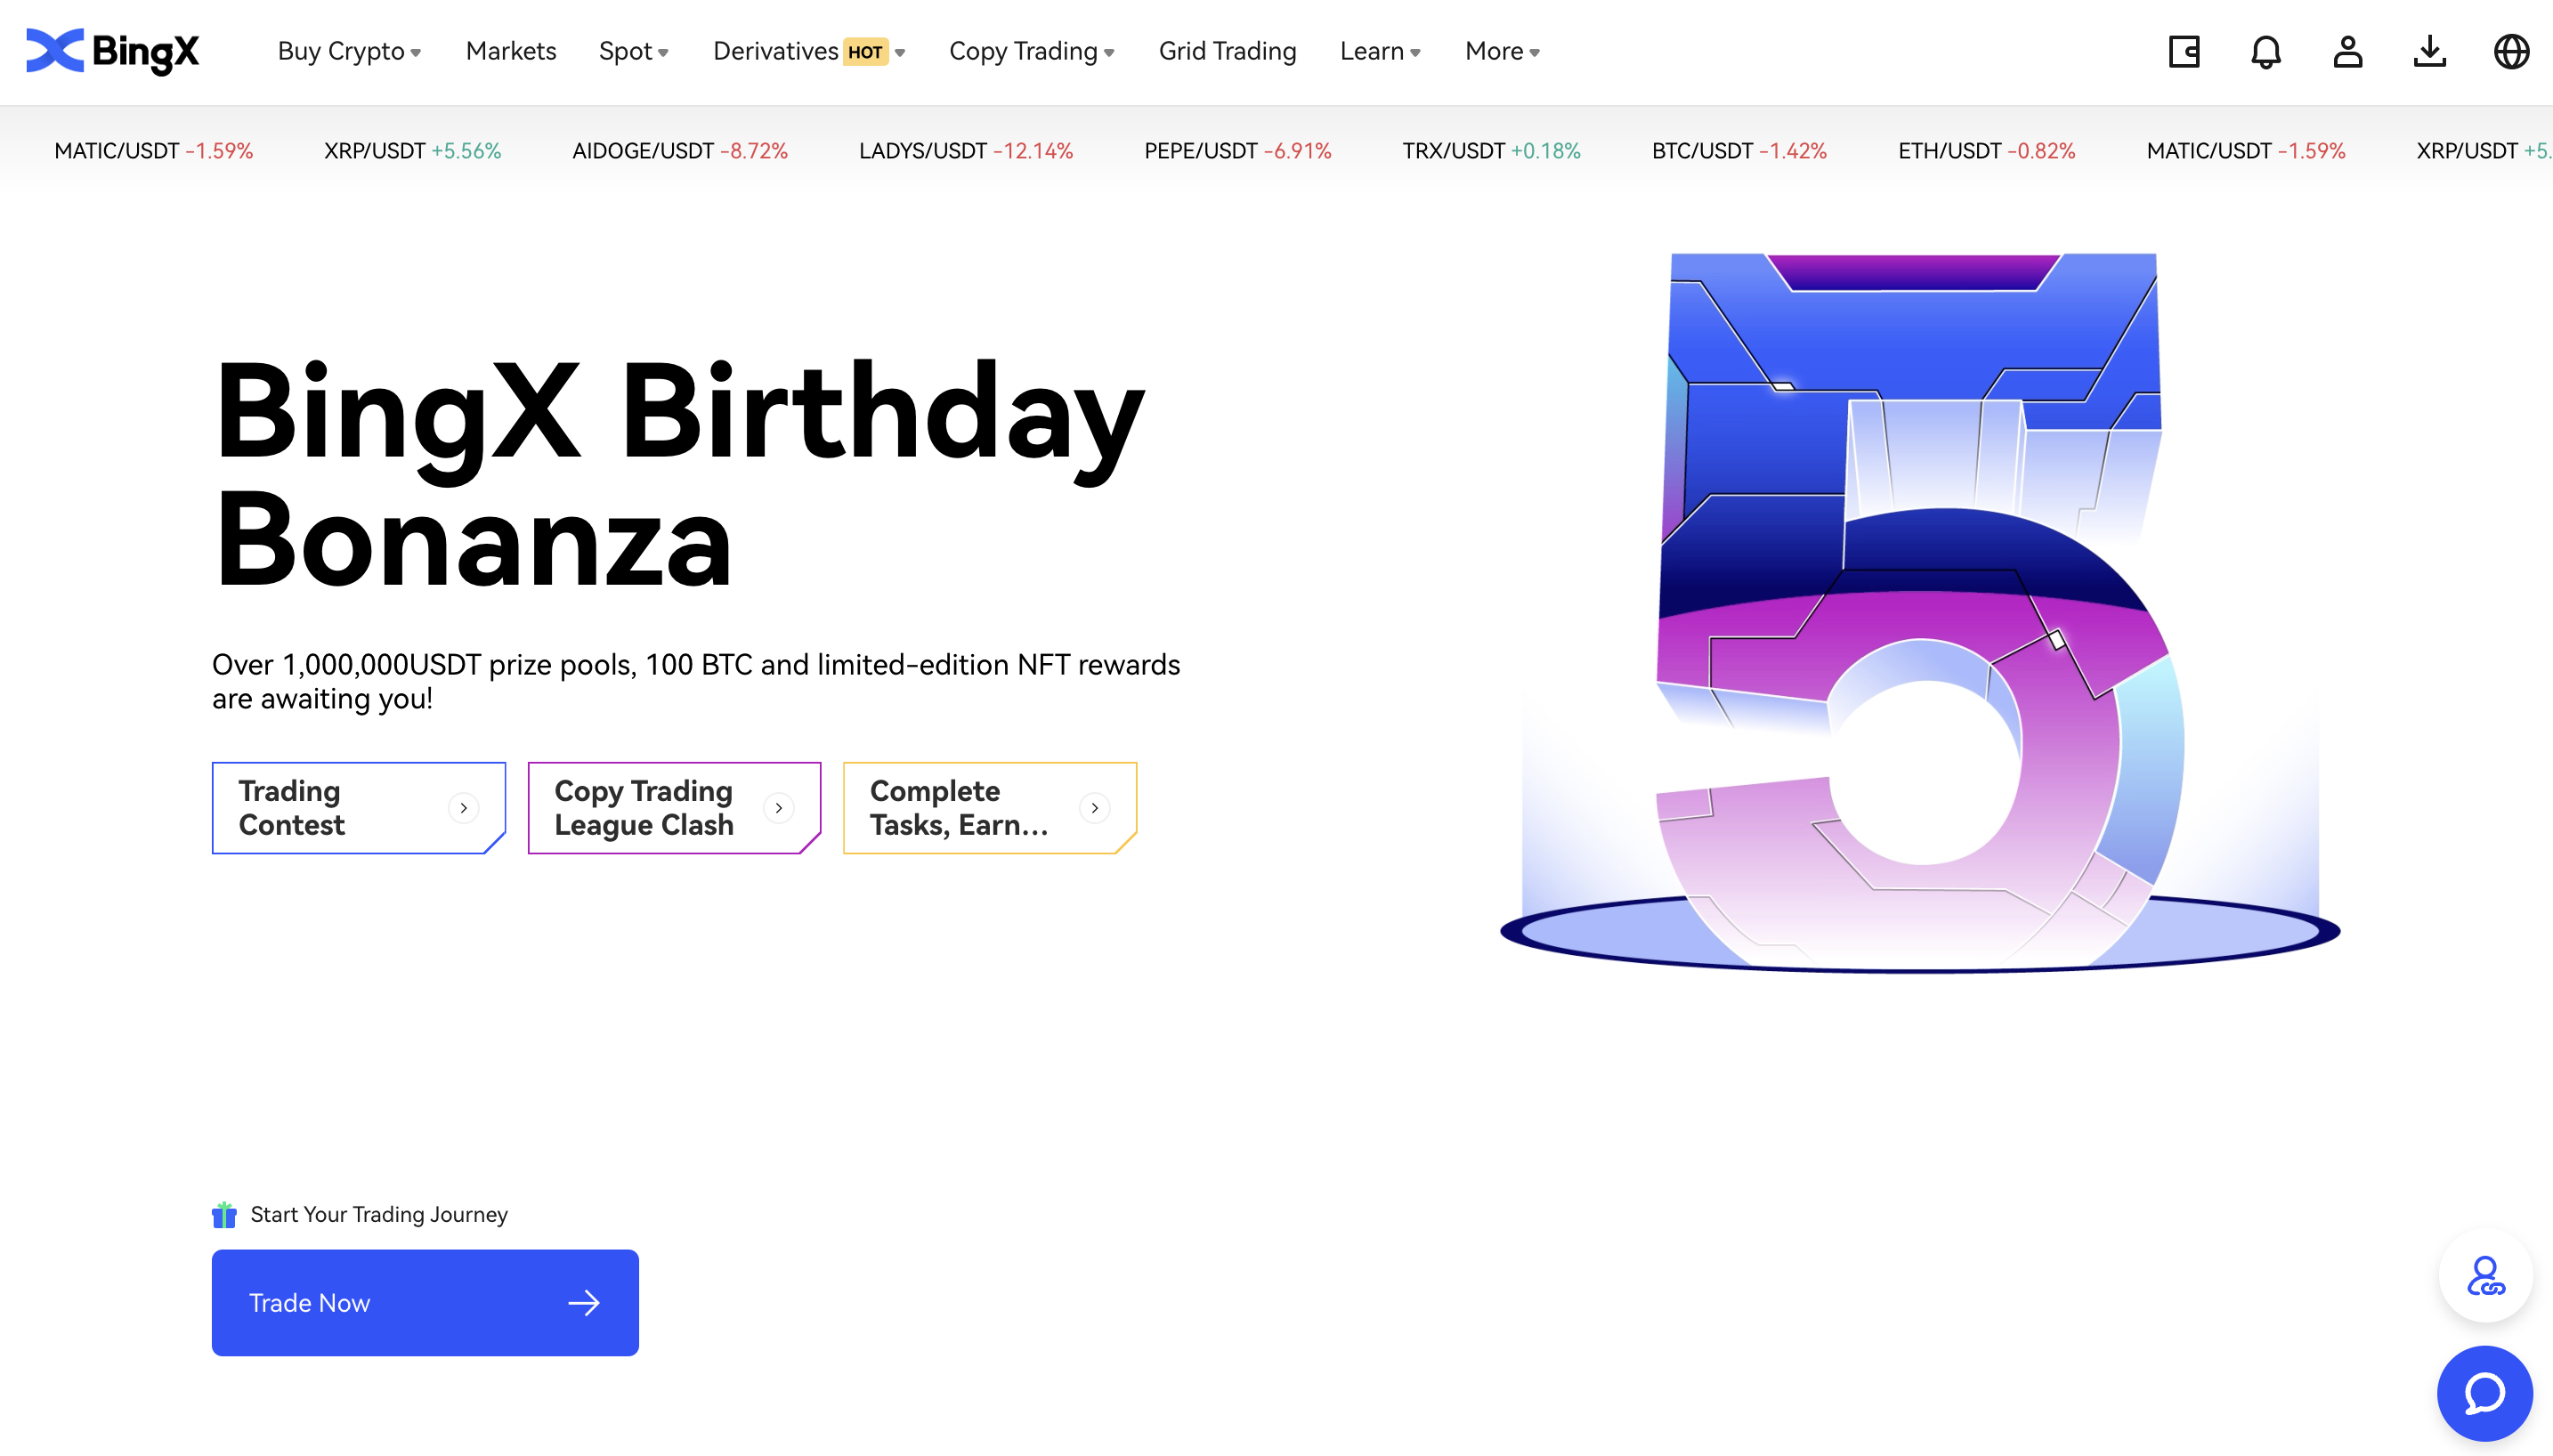The width and height of the screenshot is (2553, 1456).
Task: Expand the Spot menu dropdown
Action: (x=633, y=51)
